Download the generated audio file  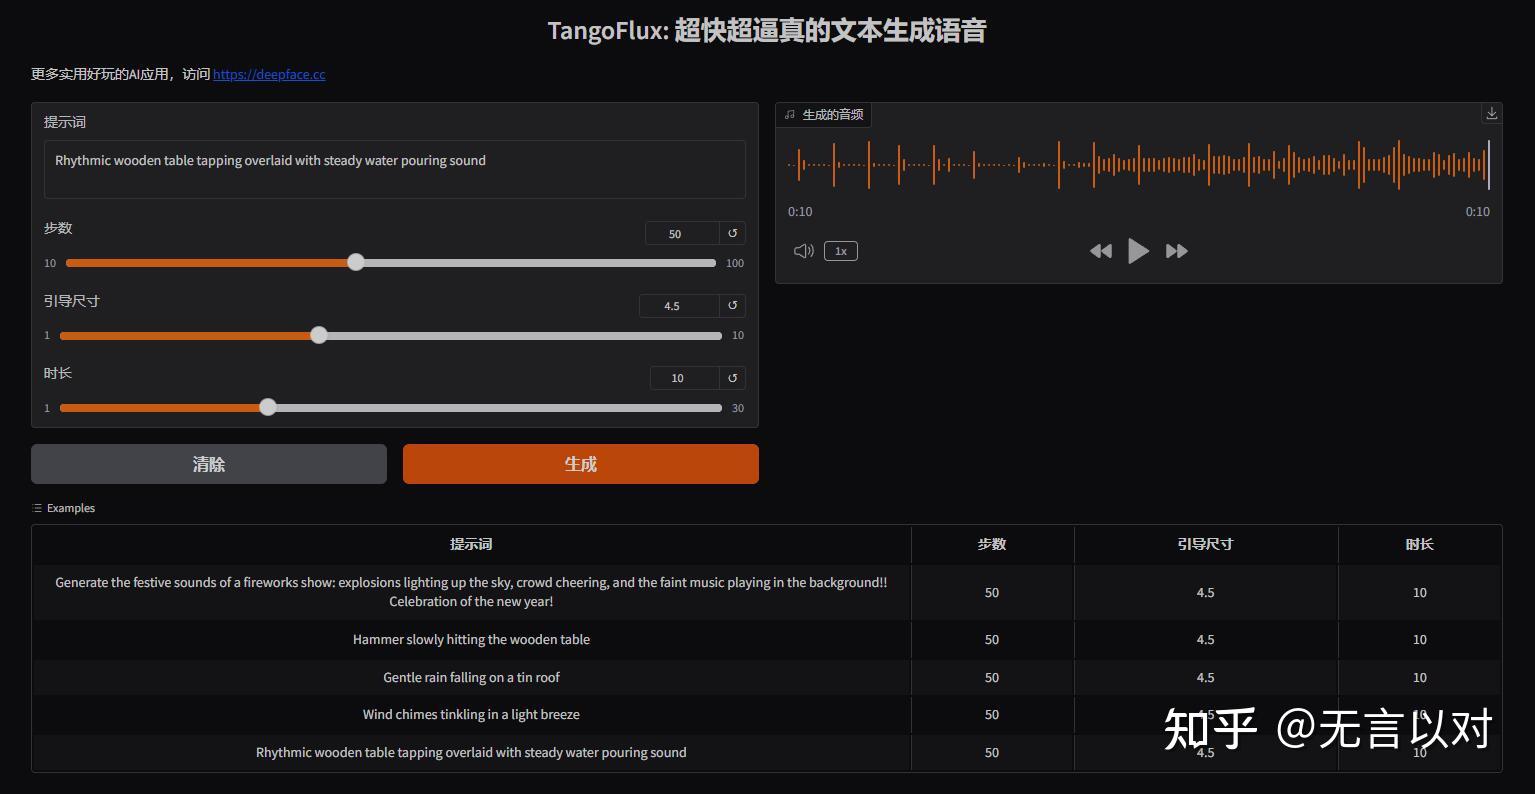1491,113
